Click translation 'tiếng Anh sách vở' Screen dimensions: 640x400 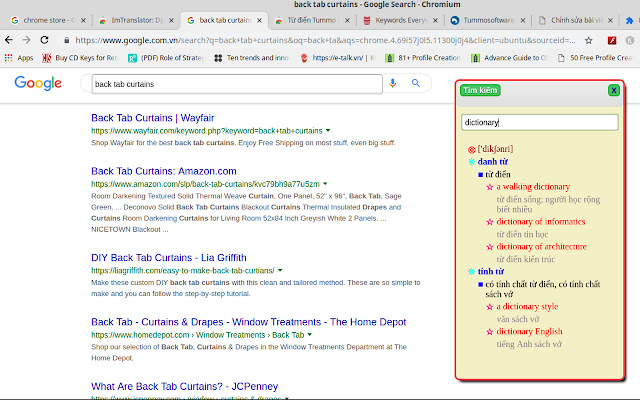click(529, 344)
